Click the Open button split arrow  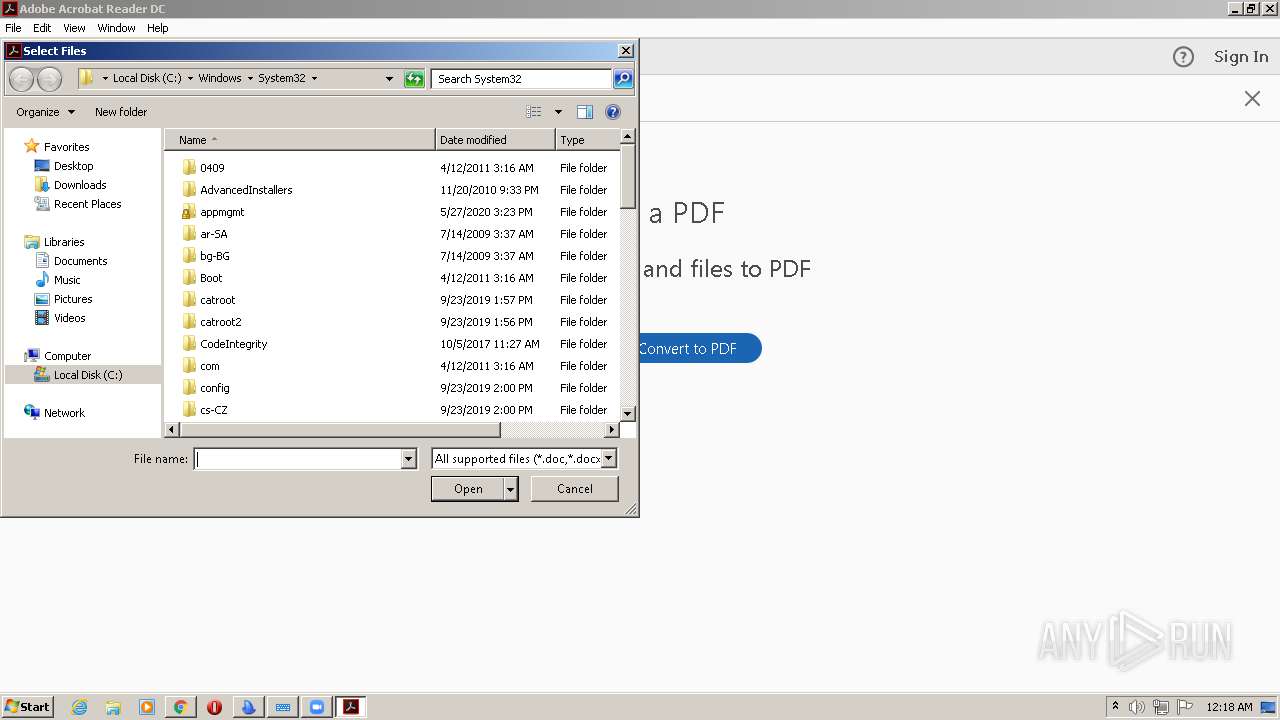click(510, 489)
